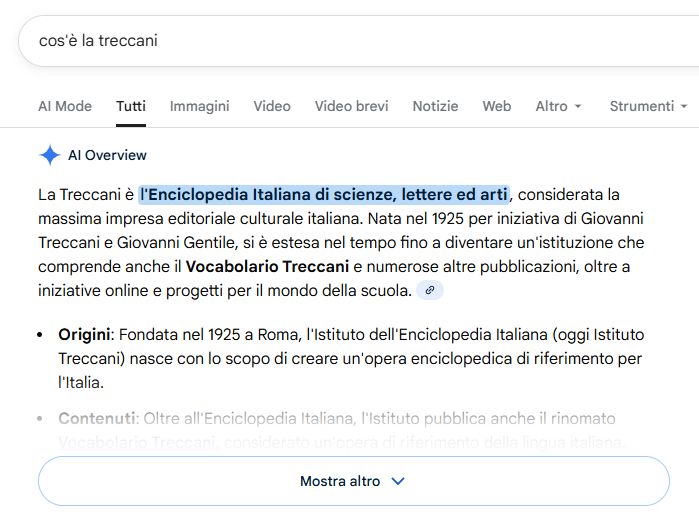Expand the Mostra altro chevron arrow
This screenshot has width=699, height=521.
(398, 481)
